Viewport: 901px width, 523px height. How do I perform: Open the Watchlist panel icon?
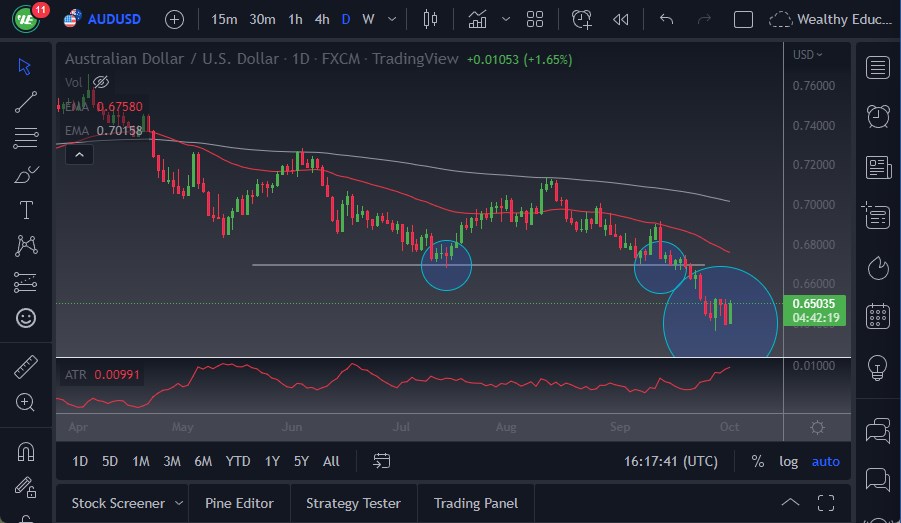tap(878, 67)
